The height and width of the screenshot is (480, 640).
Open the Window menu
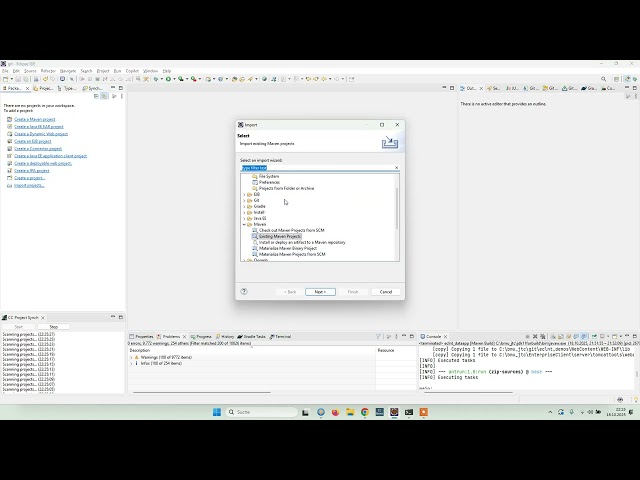coord(150,71)
